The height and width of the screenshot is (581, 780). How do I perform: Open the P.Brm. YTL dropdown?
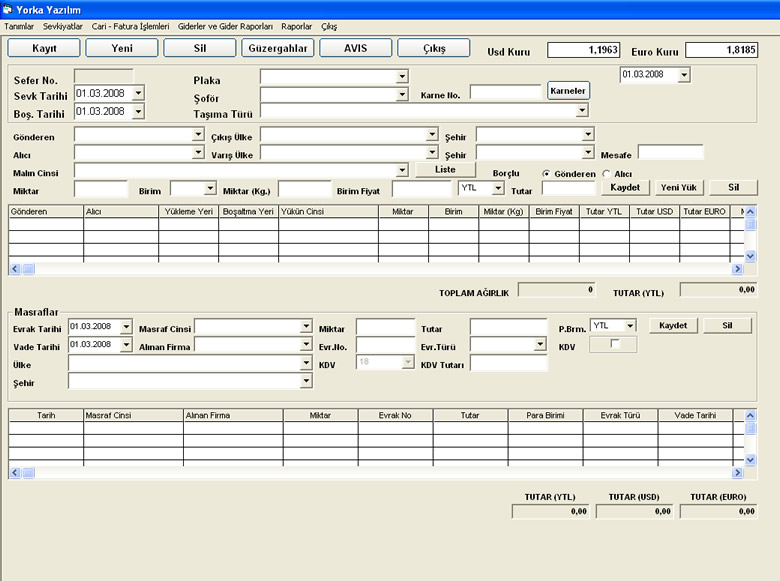click(x=630, y=326)
